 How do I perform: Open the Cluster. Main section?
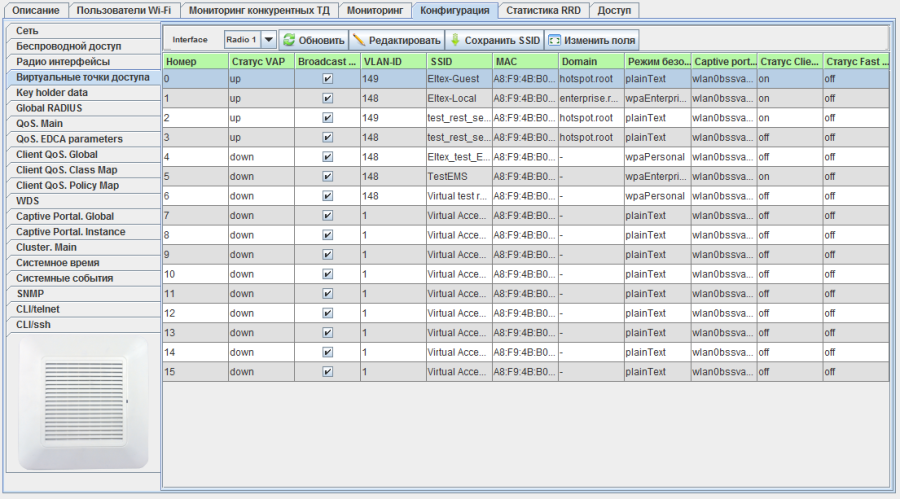click(x=84, y=247)
